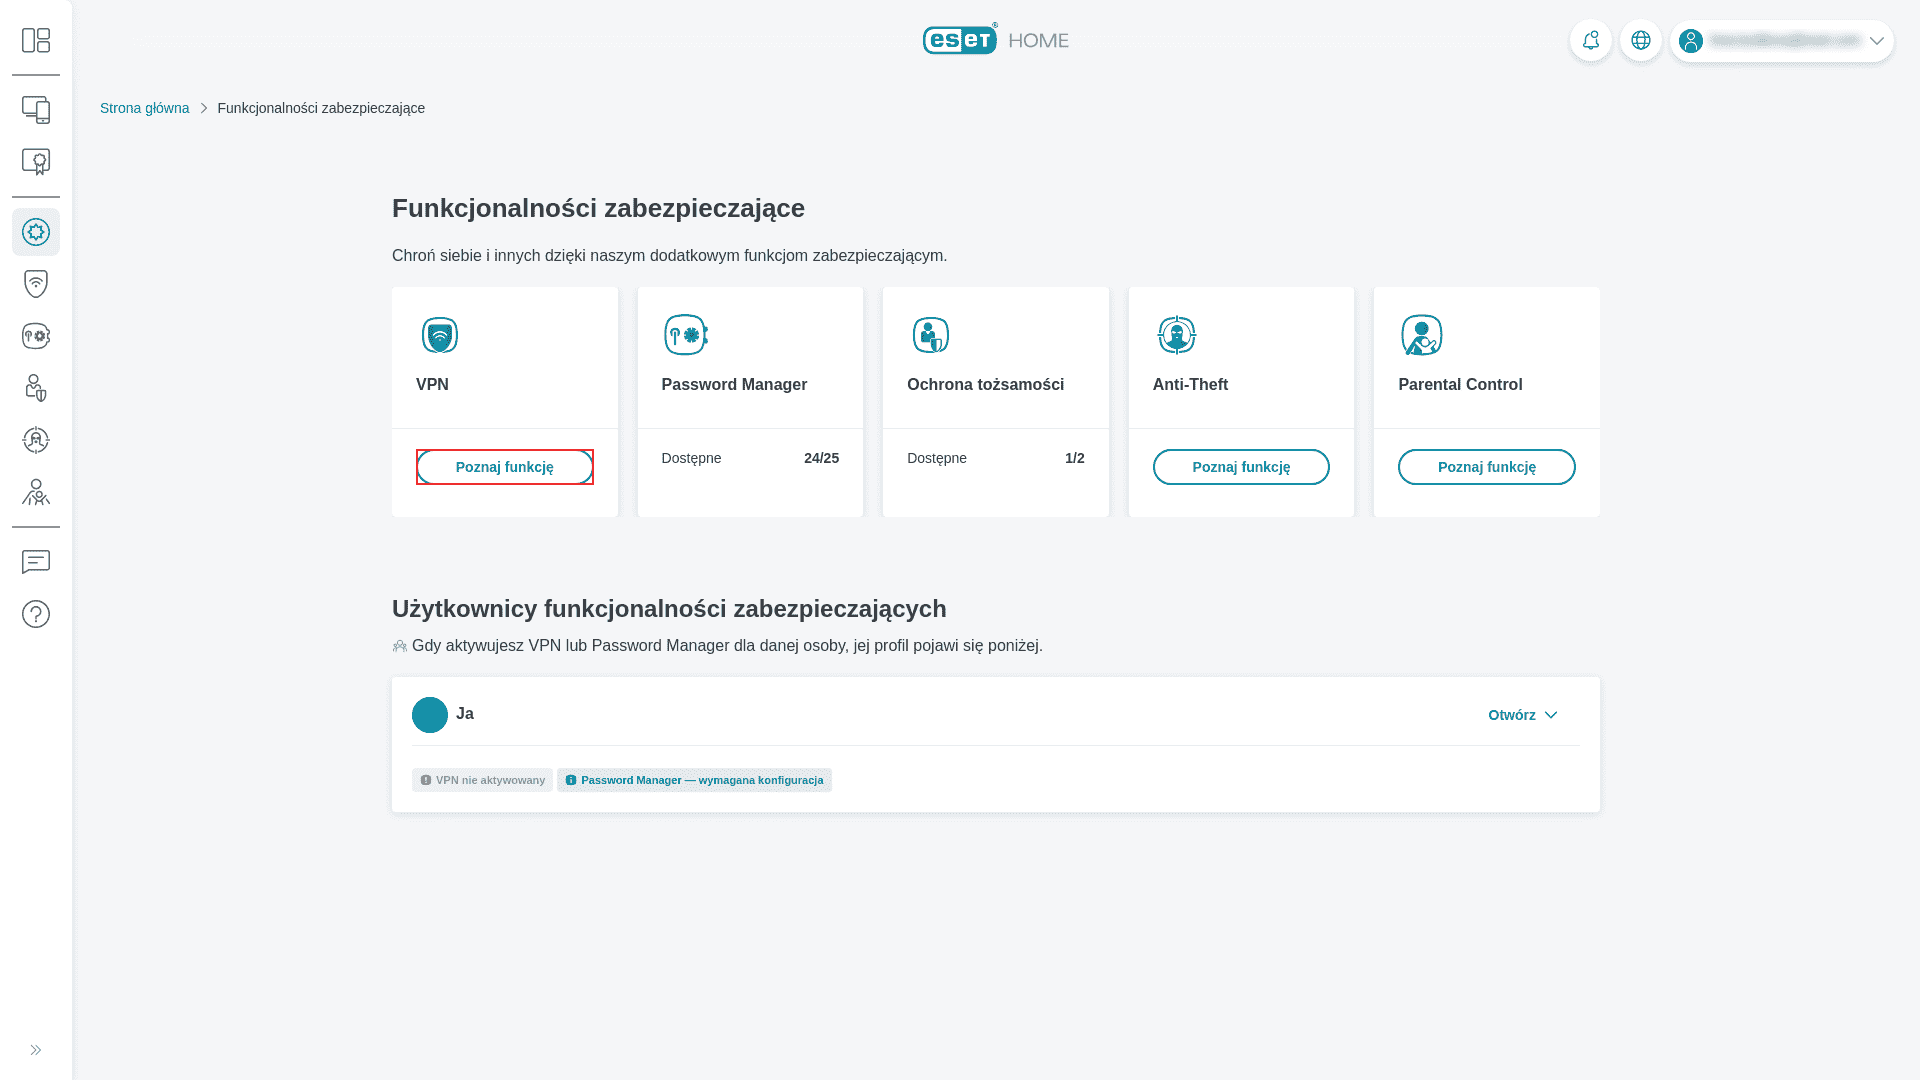Open the devices sidebar icon
The width and height of the screenshot is (1920, 1080).
point(36,110)
